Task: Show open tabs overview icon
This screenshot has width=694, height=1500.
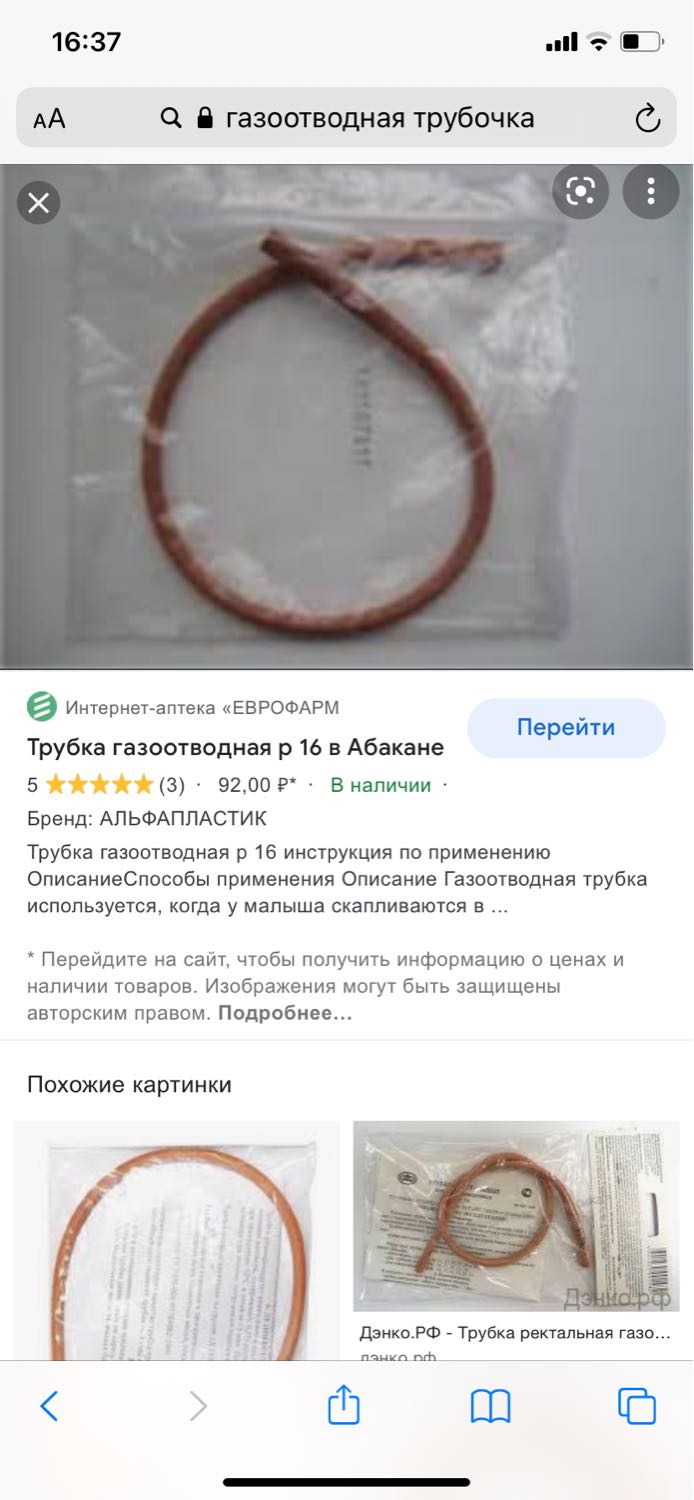Action: click(x=637, y=1406)
